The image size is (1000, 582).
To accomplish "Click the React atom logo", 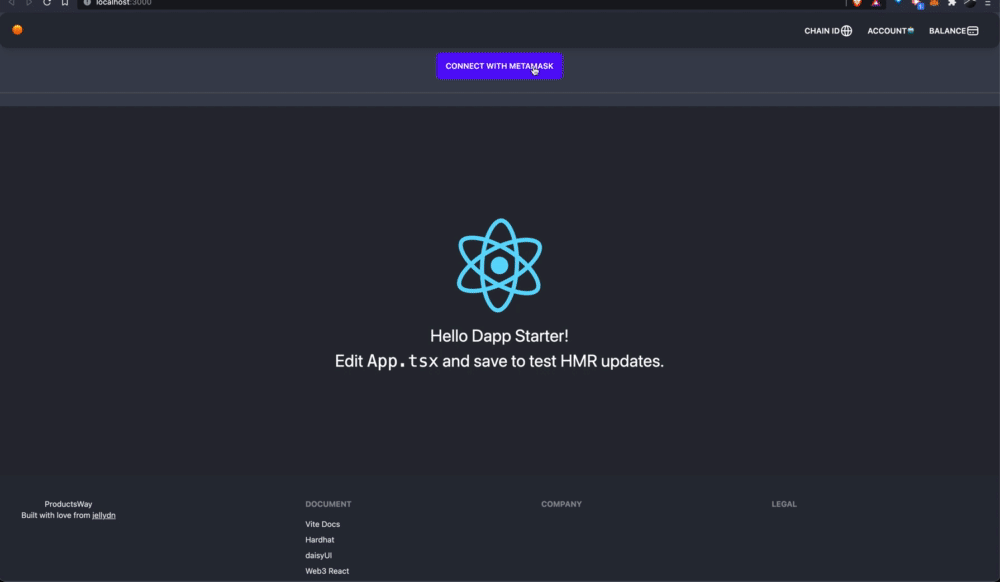I will pos(499,265).
